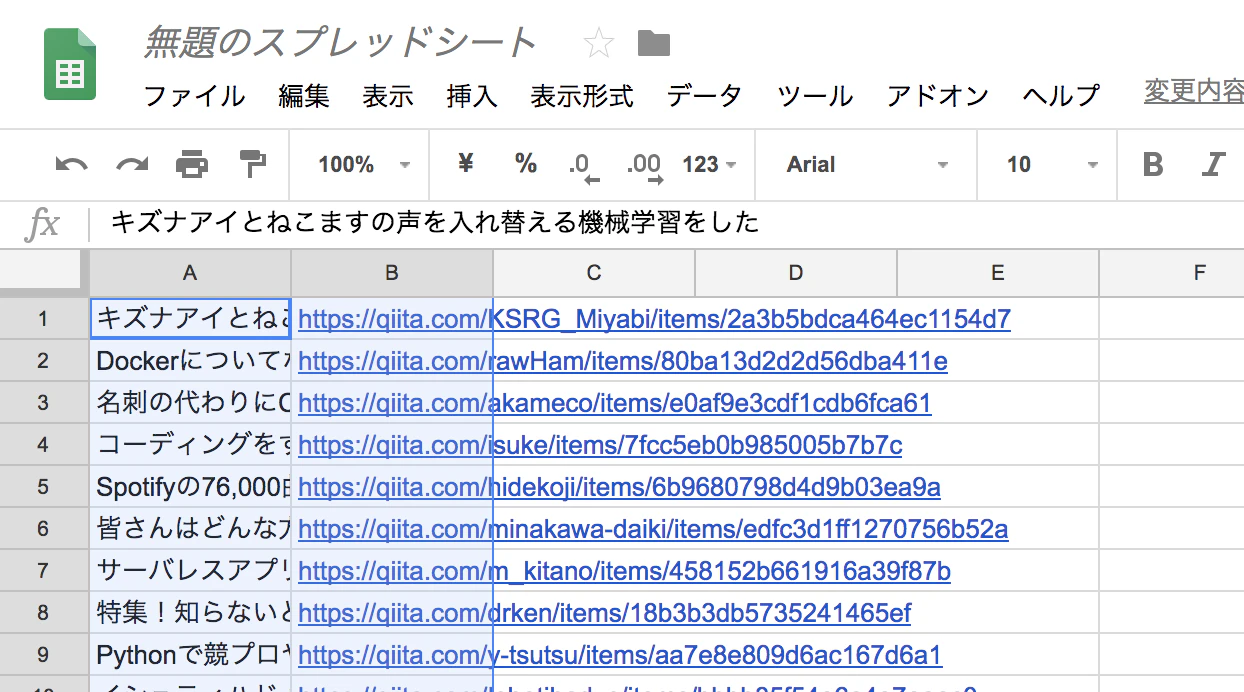Open the font size 10 dropdown
Image resolution: width=1244 pixels, height=692 pixels.
pyautogui.click(x=1052, y=165)
